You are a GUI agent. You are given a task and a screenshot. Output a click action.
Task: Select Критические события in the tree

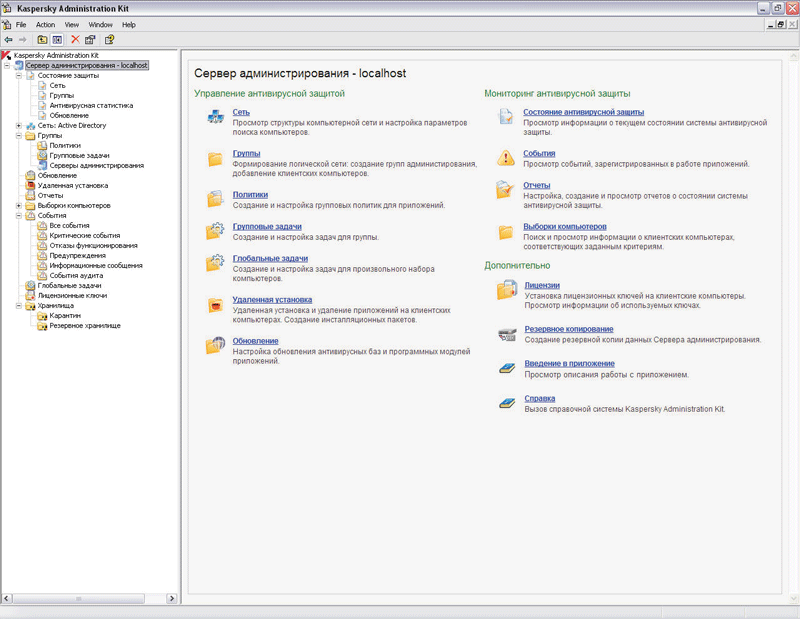pos(85,236)
